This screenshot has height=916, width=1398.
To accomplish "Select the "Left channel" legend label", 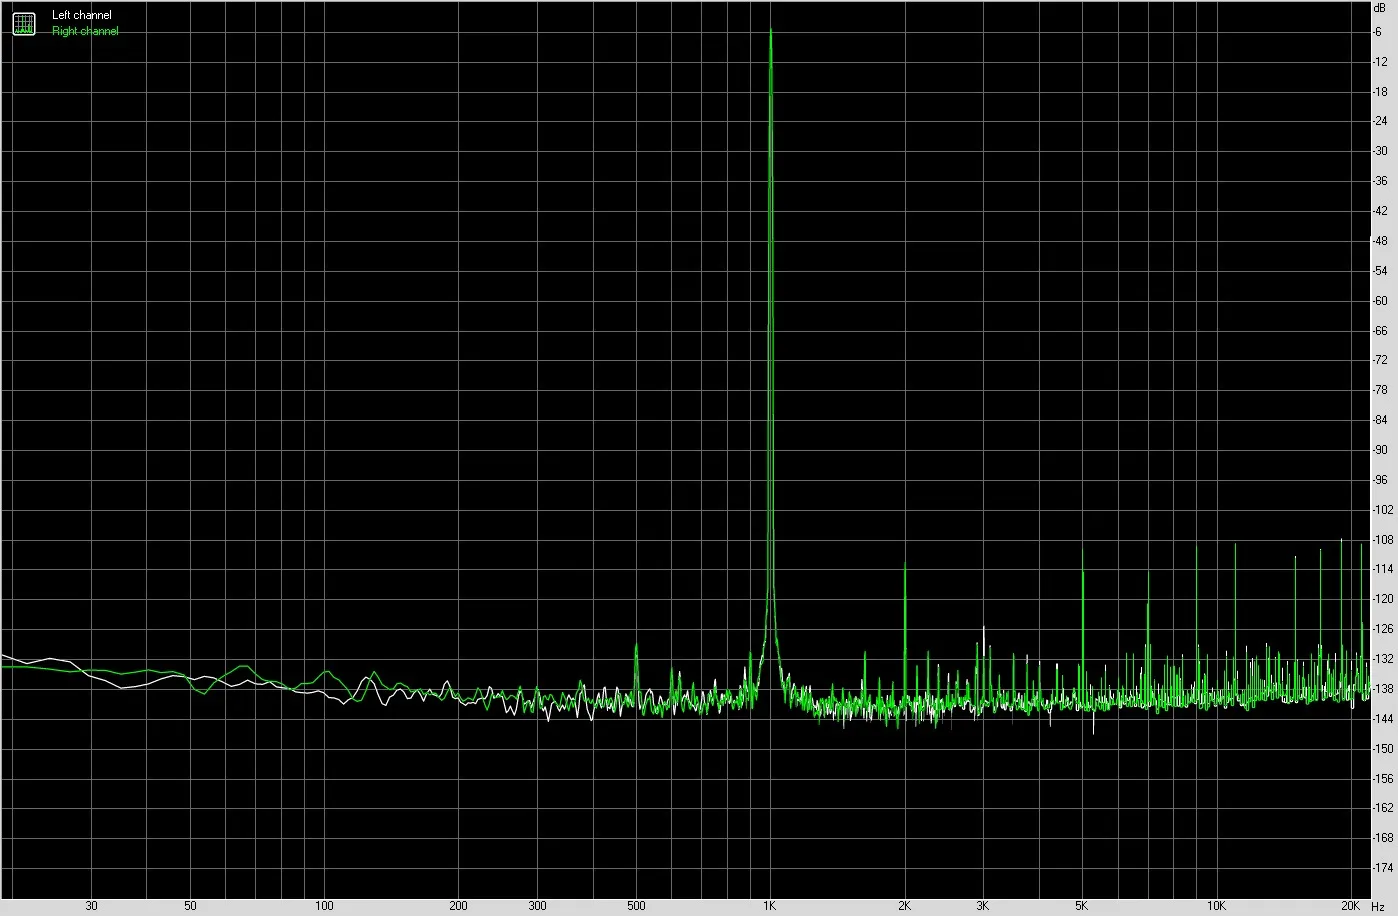I will point(82,15).
